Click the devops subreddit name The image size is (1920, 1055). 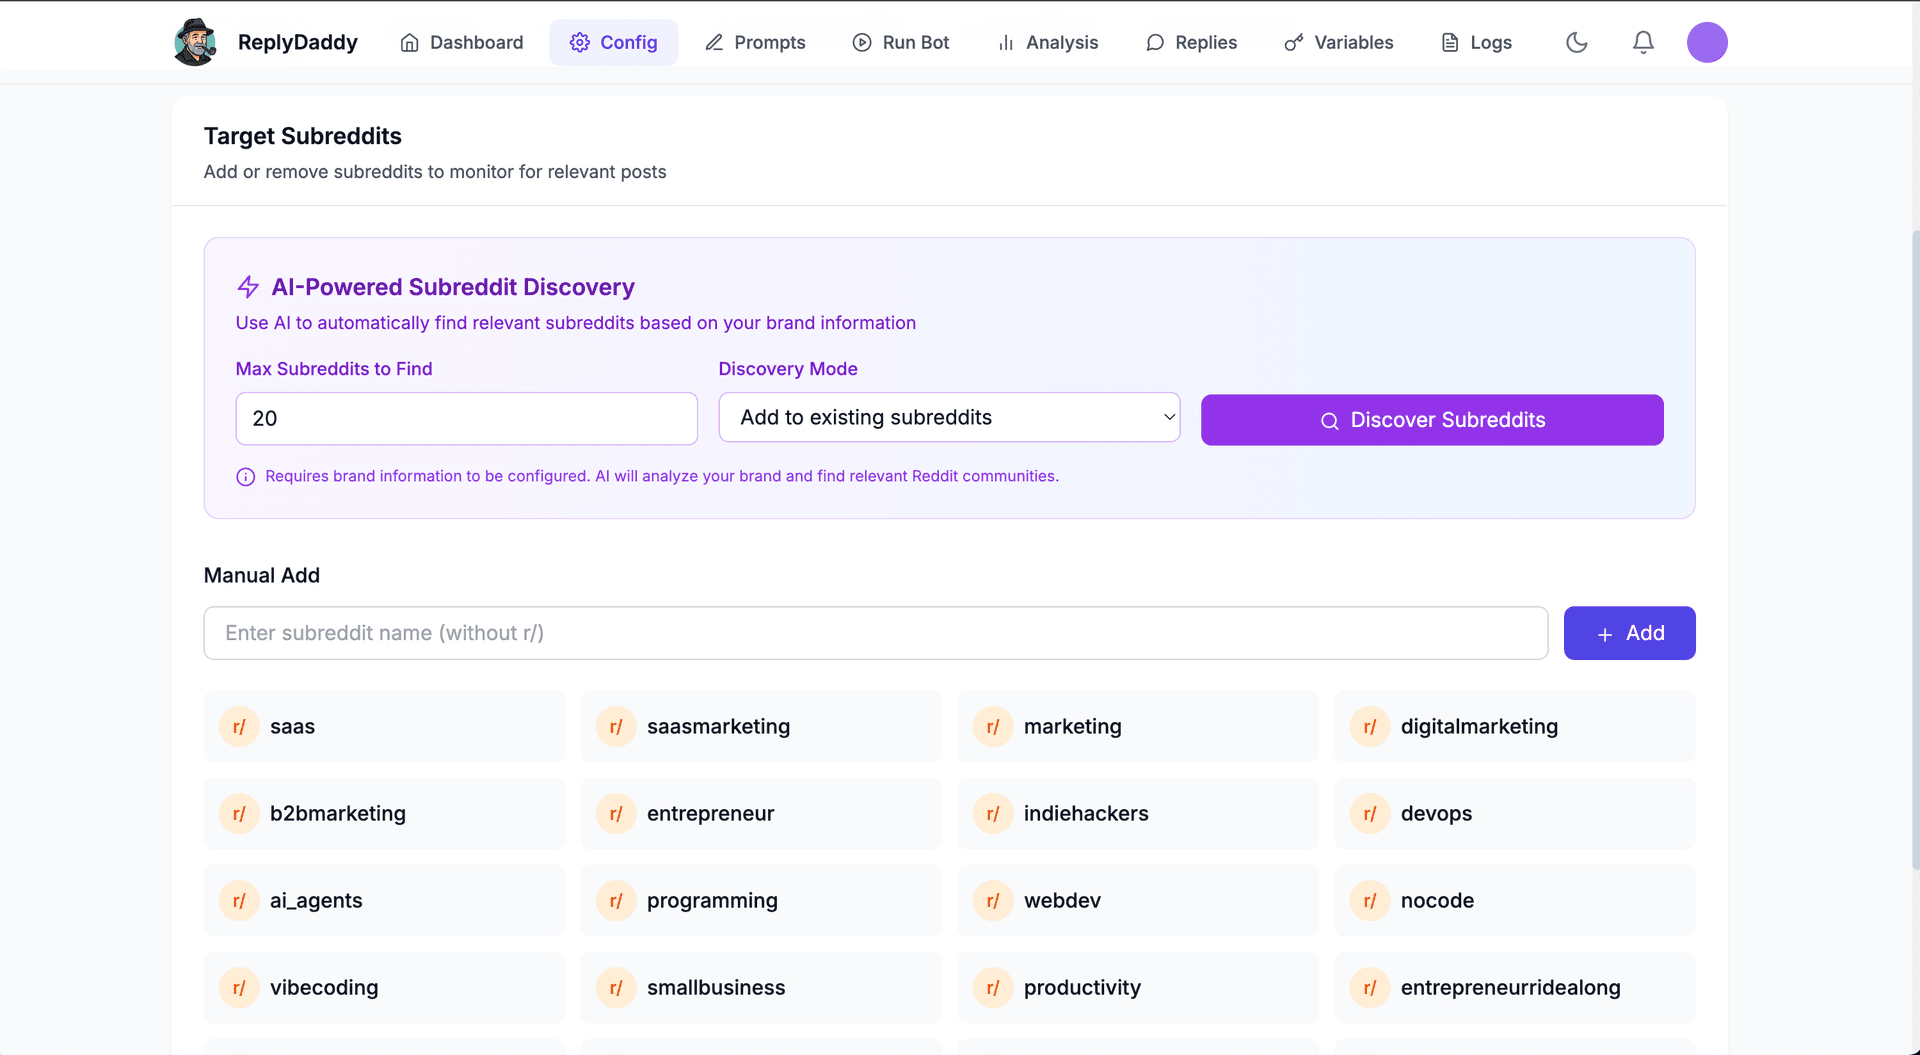[x=1436, y=814]
